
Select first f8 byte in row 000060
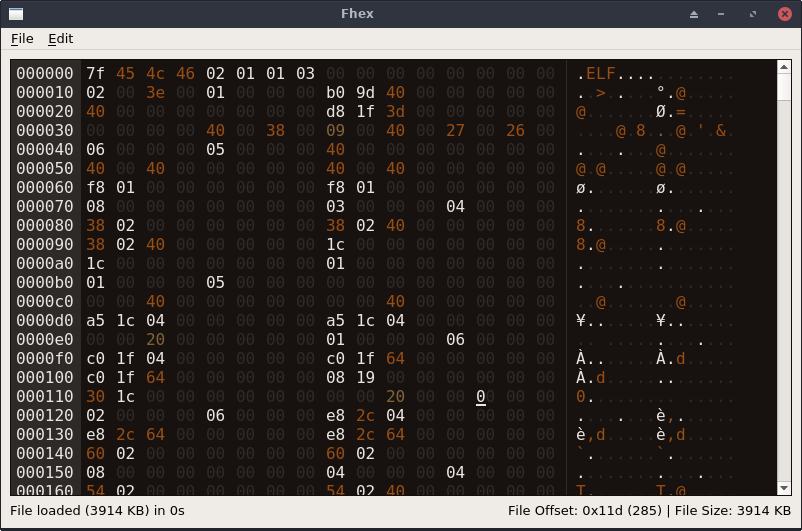[95, 188]
